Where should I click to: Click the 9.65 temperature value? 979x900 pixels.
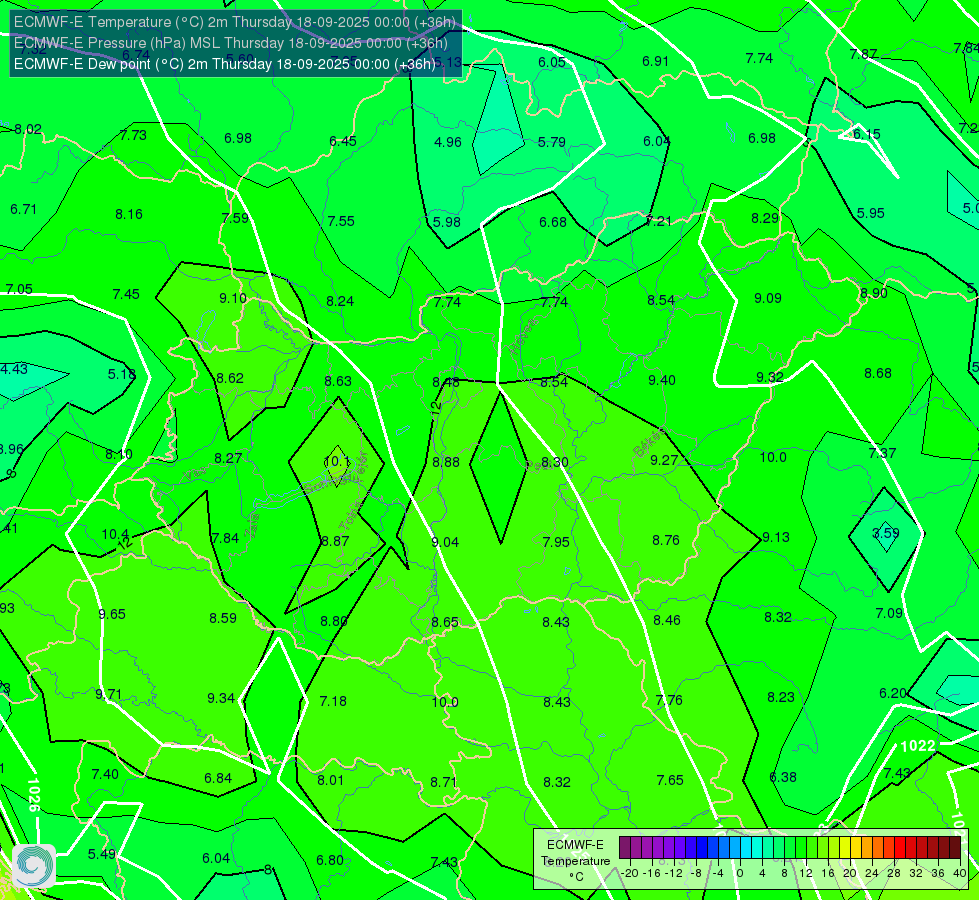[112, 615]
